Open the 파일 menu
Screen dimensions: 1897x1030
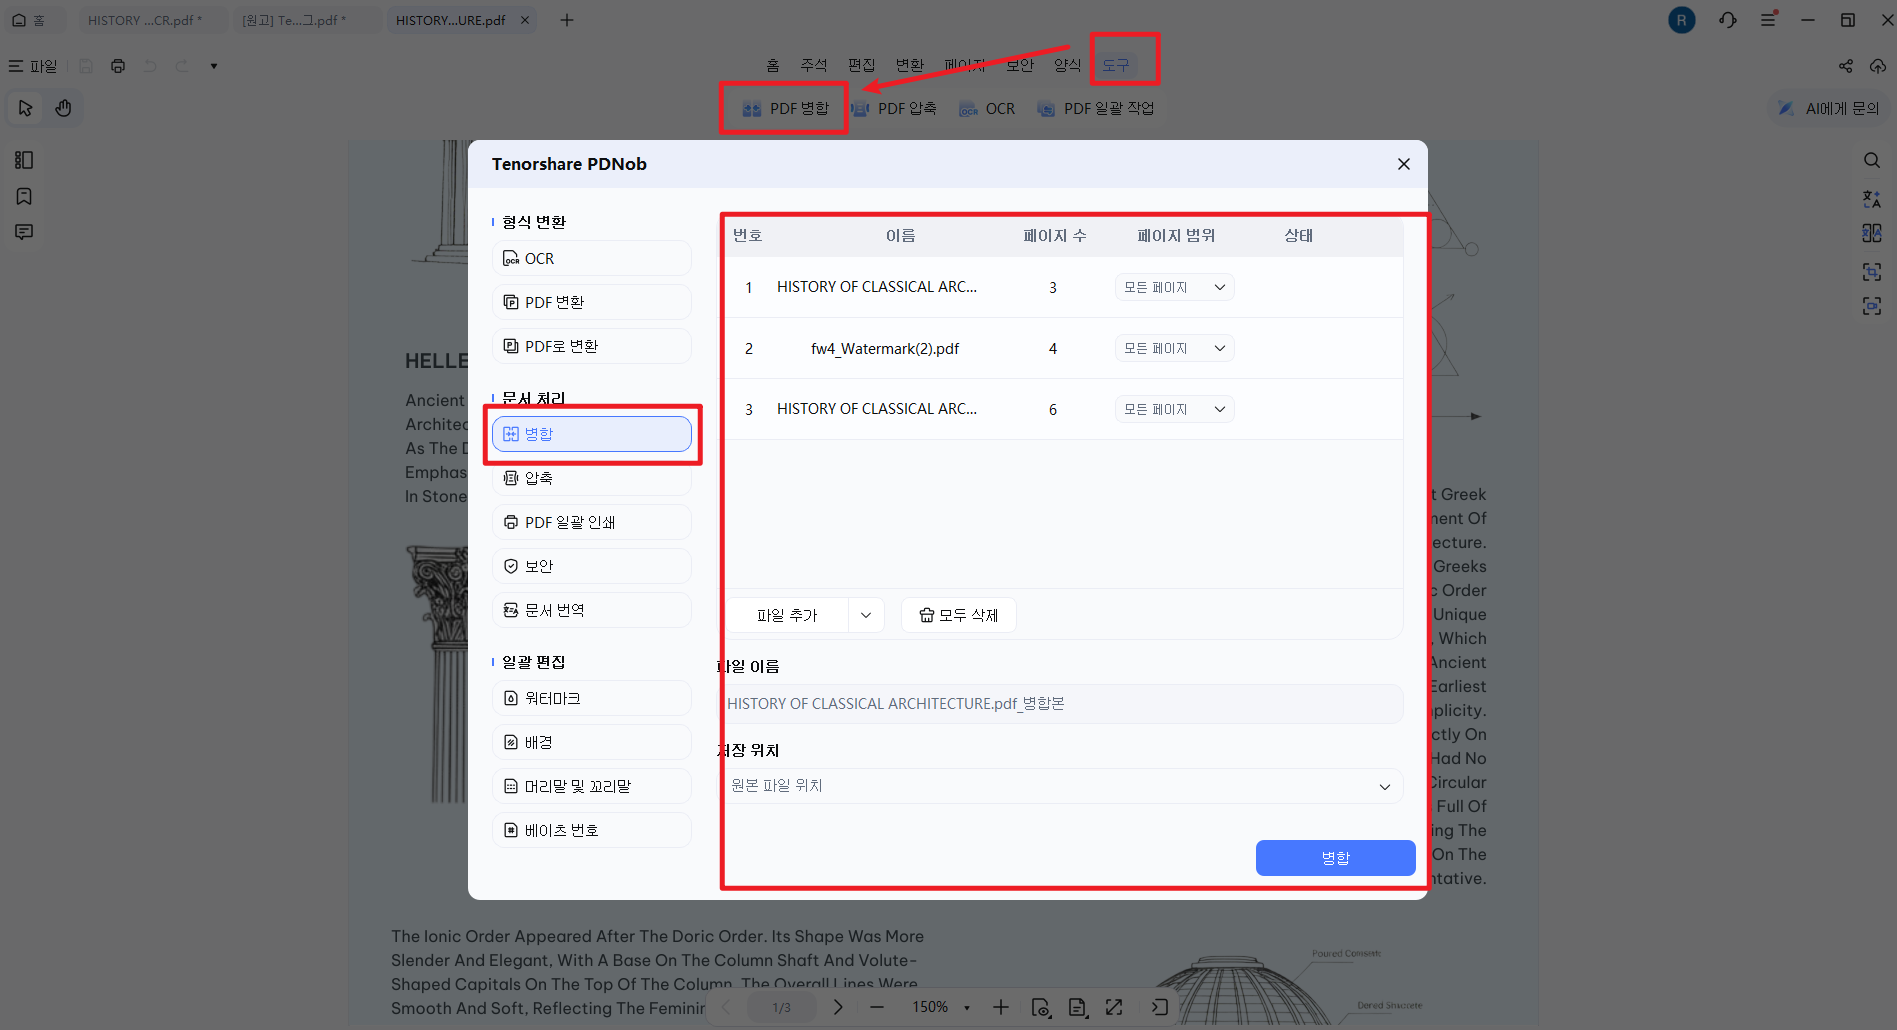pyautogui.click(x=33, y=66)
